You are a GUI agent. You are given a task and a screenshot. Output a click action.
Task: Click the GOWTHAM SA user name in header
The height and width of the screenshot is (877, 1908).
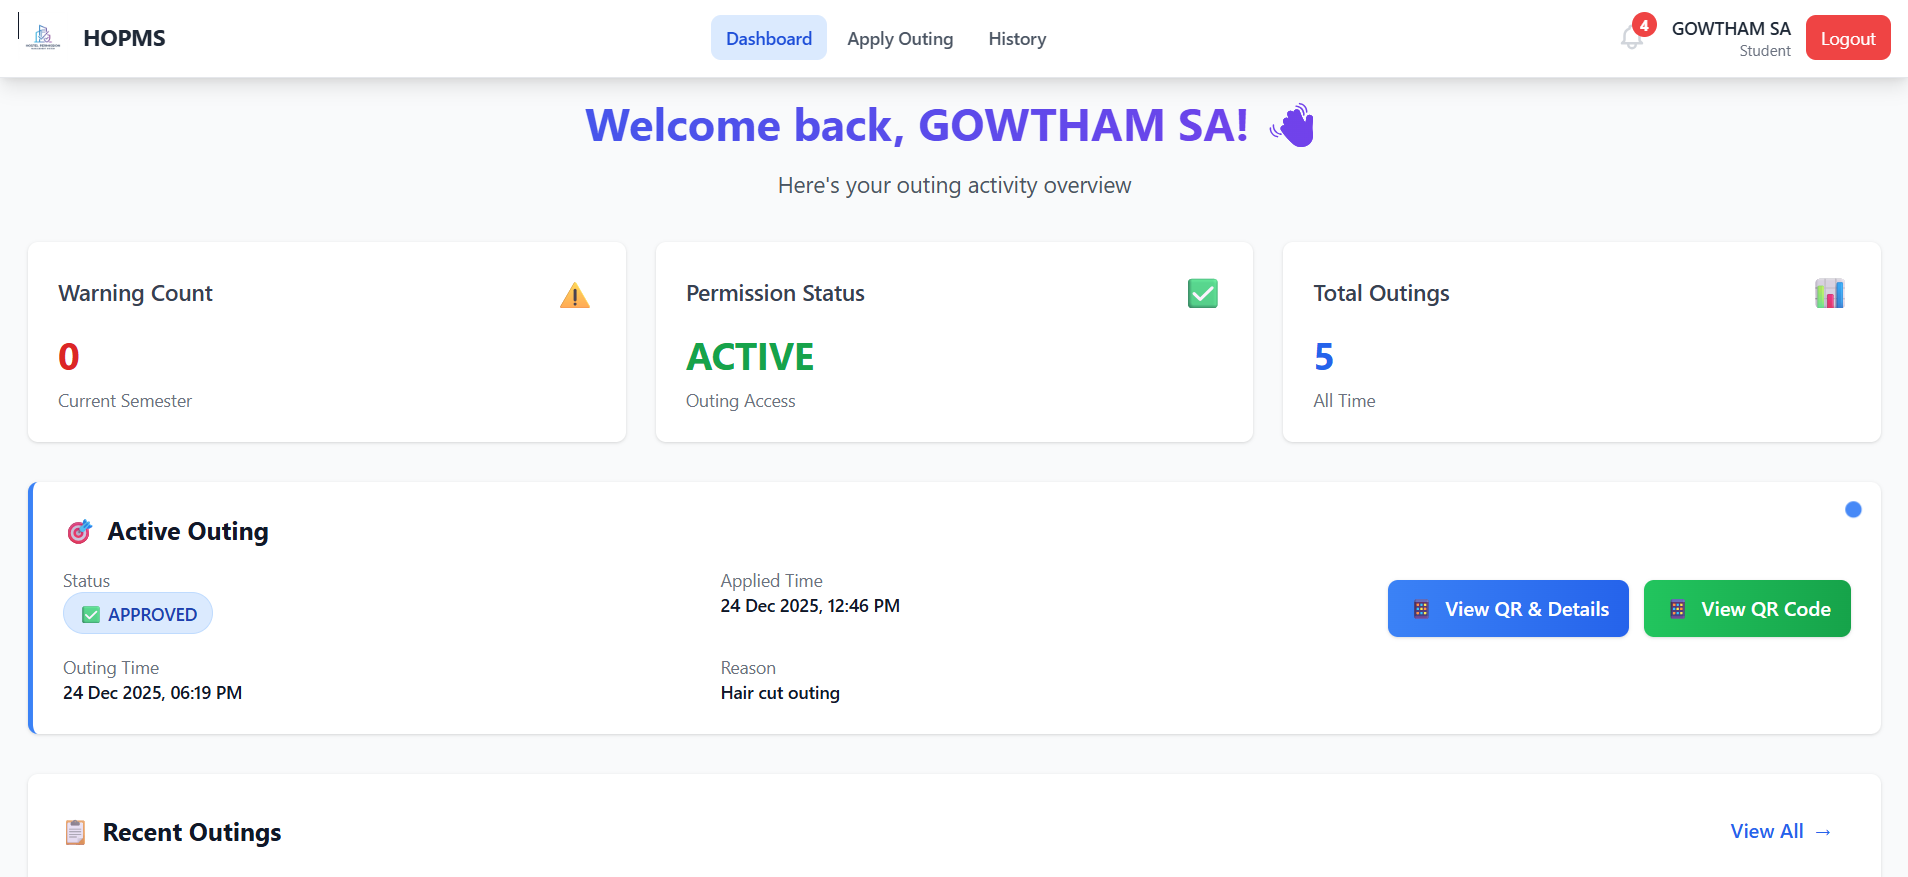point(1731,28)
